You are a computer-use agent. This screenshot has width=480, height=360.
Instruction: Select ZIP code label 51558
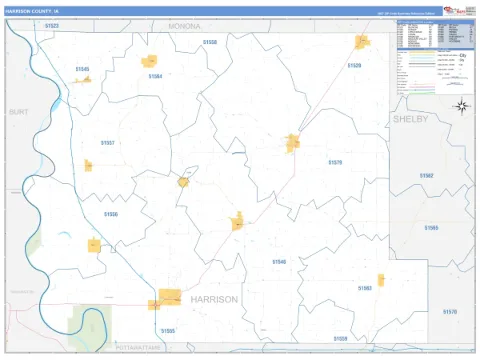210,42
